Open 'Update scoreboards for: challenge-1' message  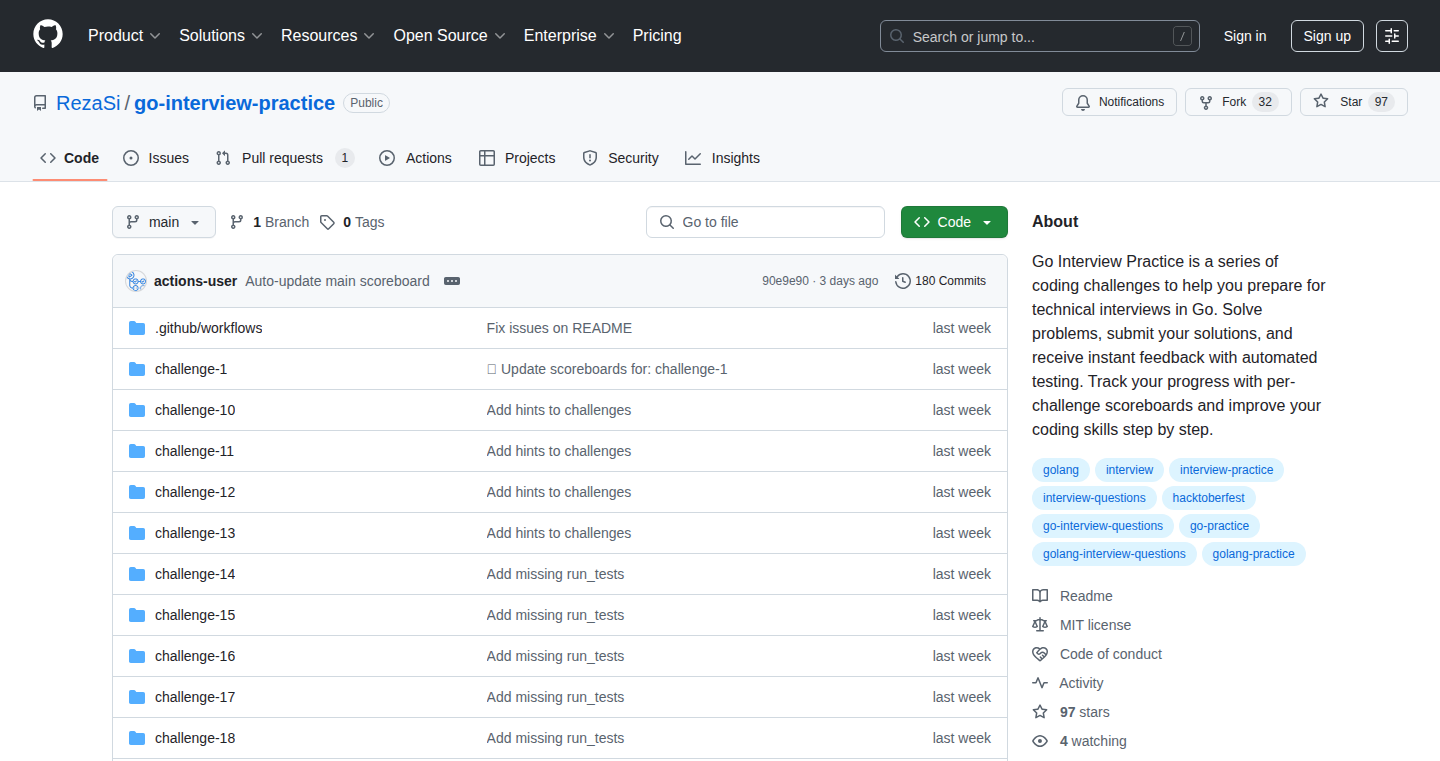(x=607, y=369)
